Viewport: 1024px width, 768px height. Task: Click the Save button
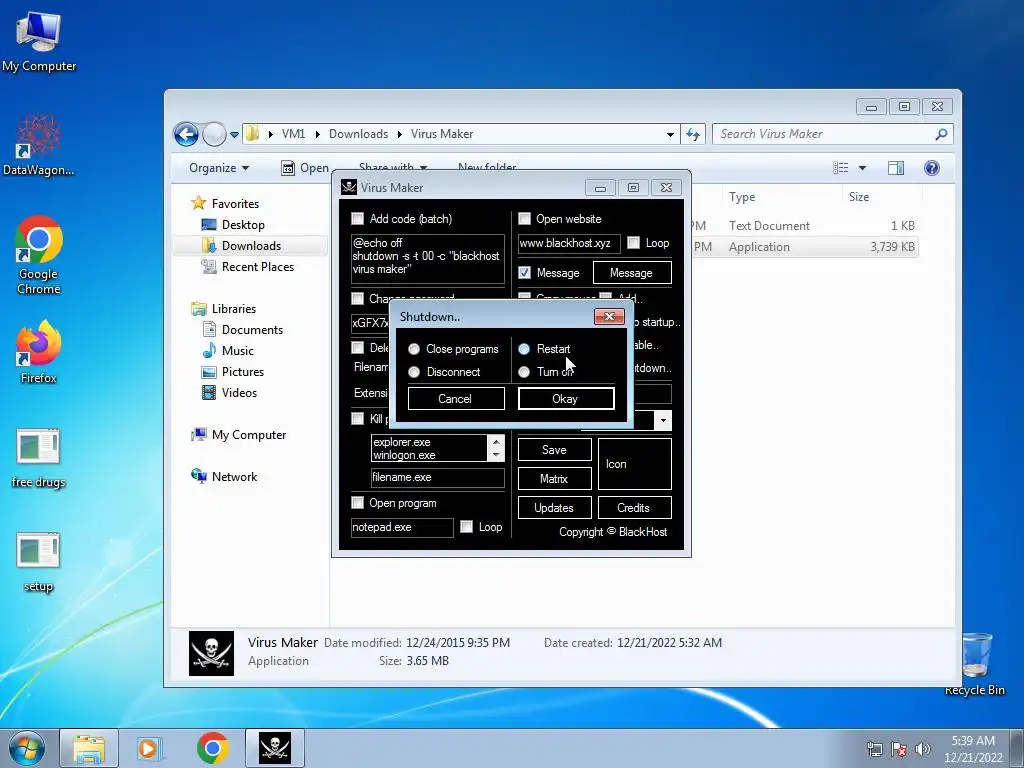tap(554, 449)
